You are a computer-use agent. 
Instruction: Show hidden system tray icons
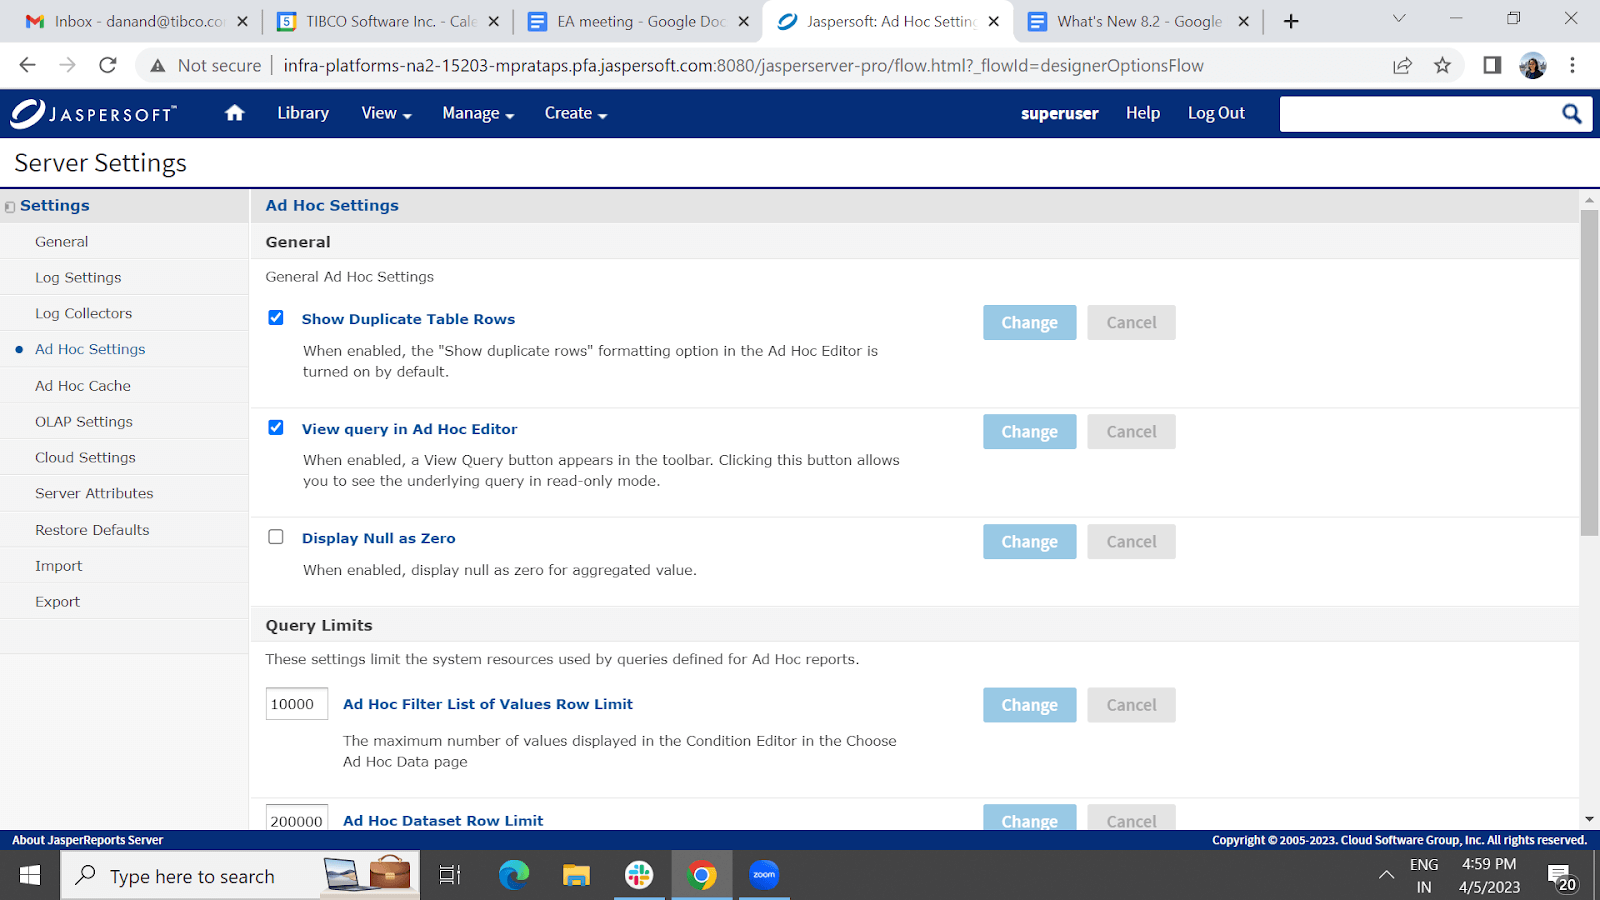(x=1386, y=875)
